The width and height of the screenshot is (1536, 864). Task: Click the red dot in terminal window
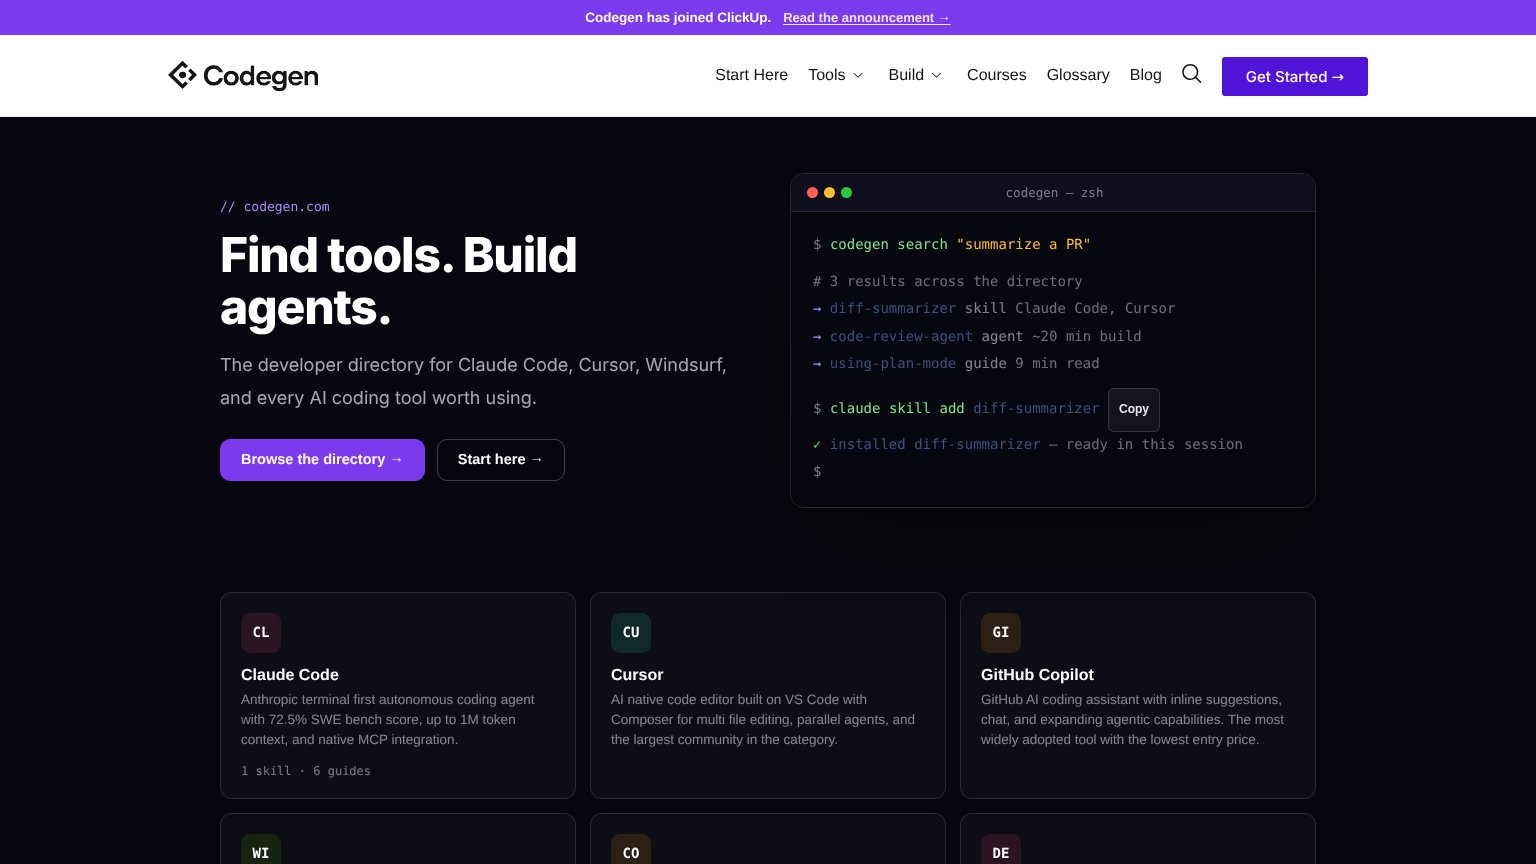tap(812, 193)
